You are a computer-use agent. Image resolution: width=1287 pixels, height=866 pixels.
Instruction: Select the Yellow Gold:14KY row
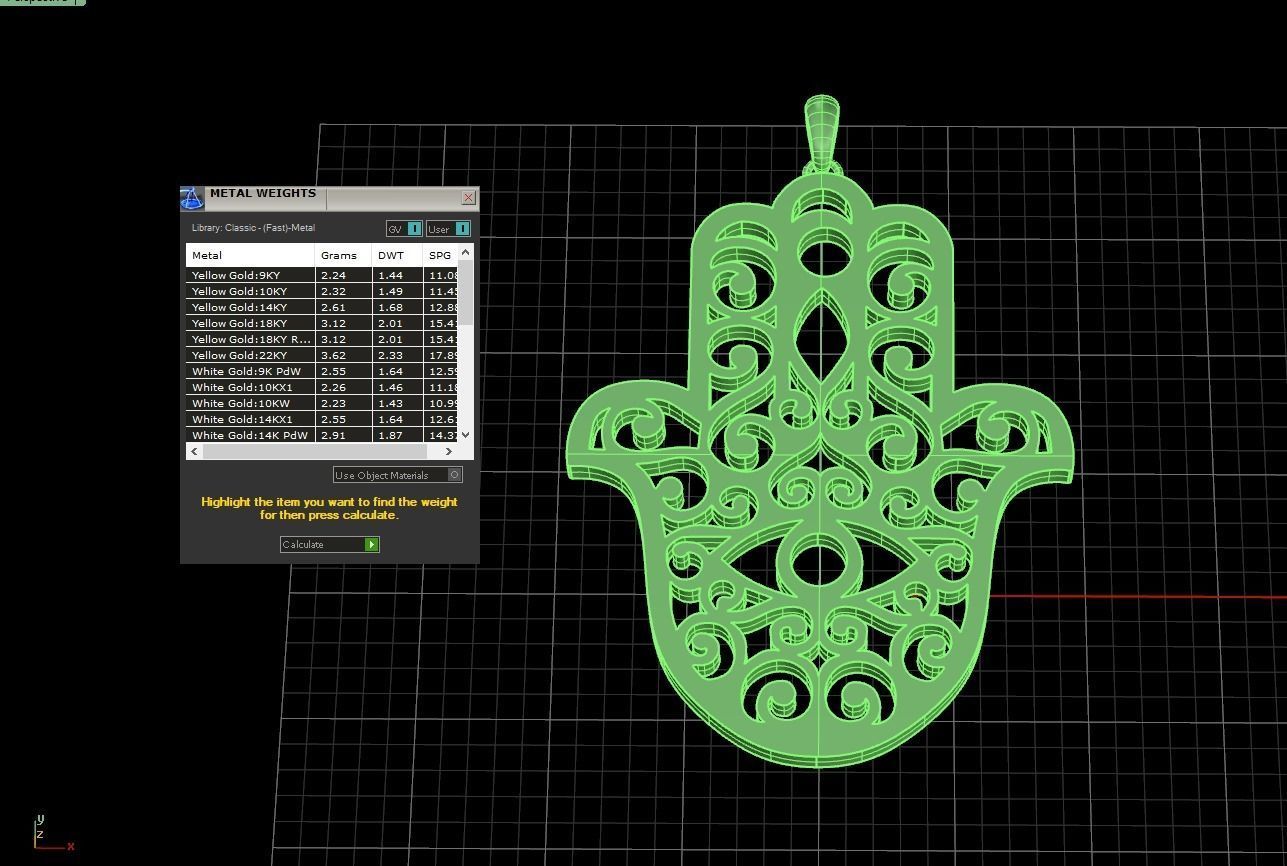[322, 307]
